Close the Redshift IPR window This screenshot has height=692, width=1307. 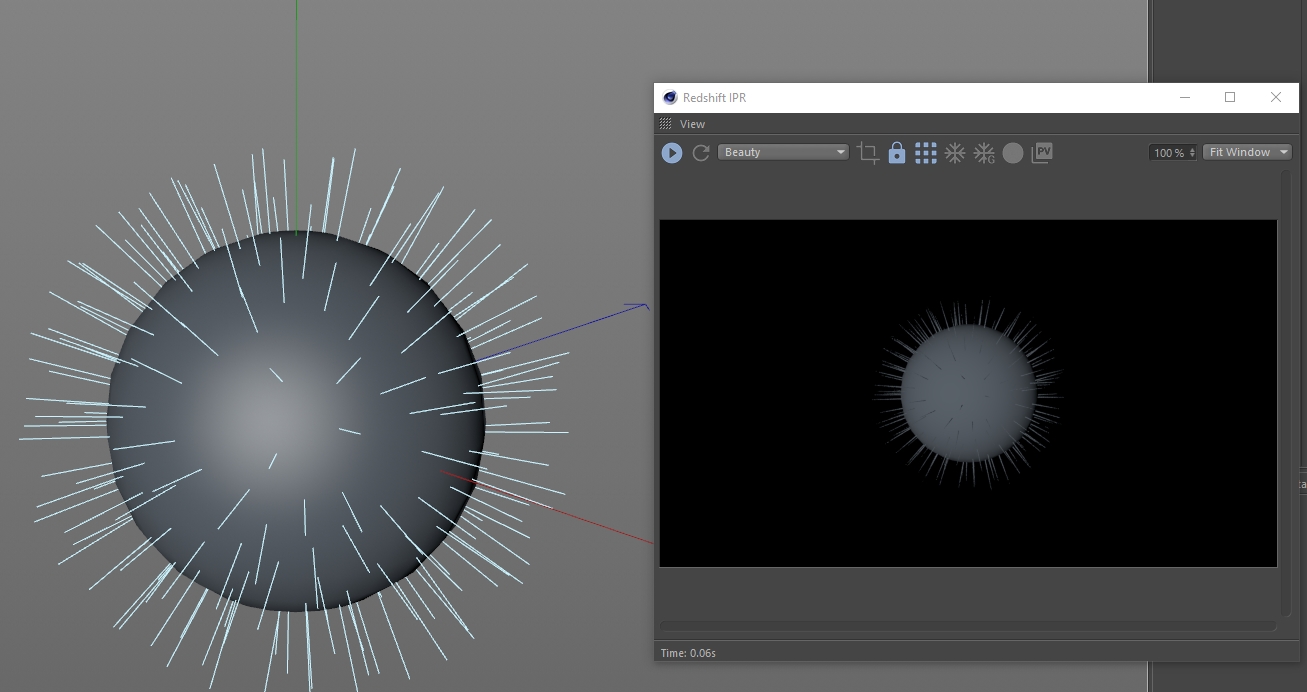click(1275, 97)
